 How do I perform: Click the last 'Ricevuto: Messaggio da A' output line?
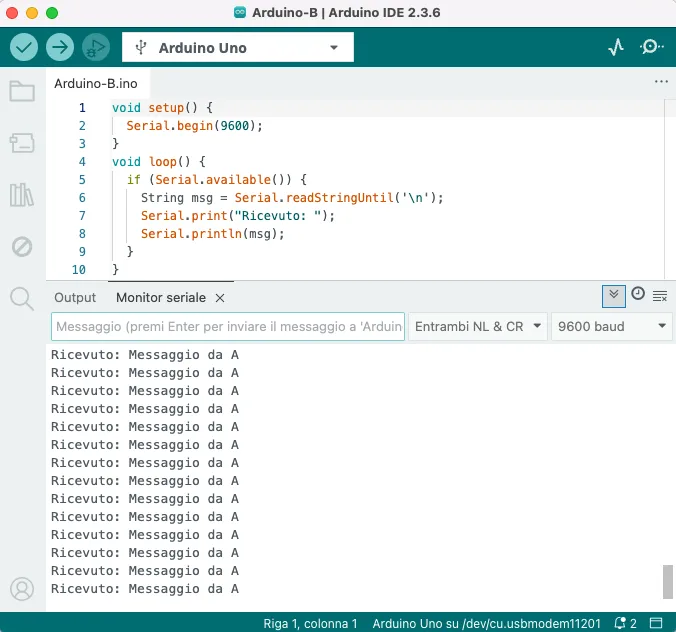[145, 589]
